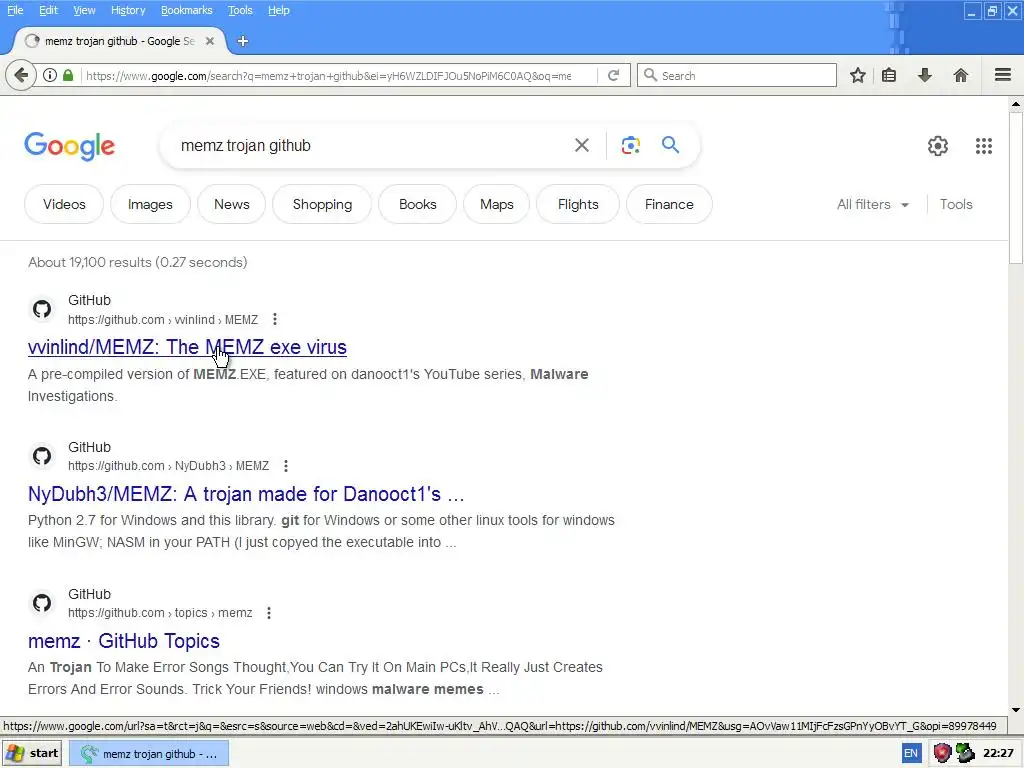Show bookmarks list icon
The image size is (1024, 768).
(889, 75)
